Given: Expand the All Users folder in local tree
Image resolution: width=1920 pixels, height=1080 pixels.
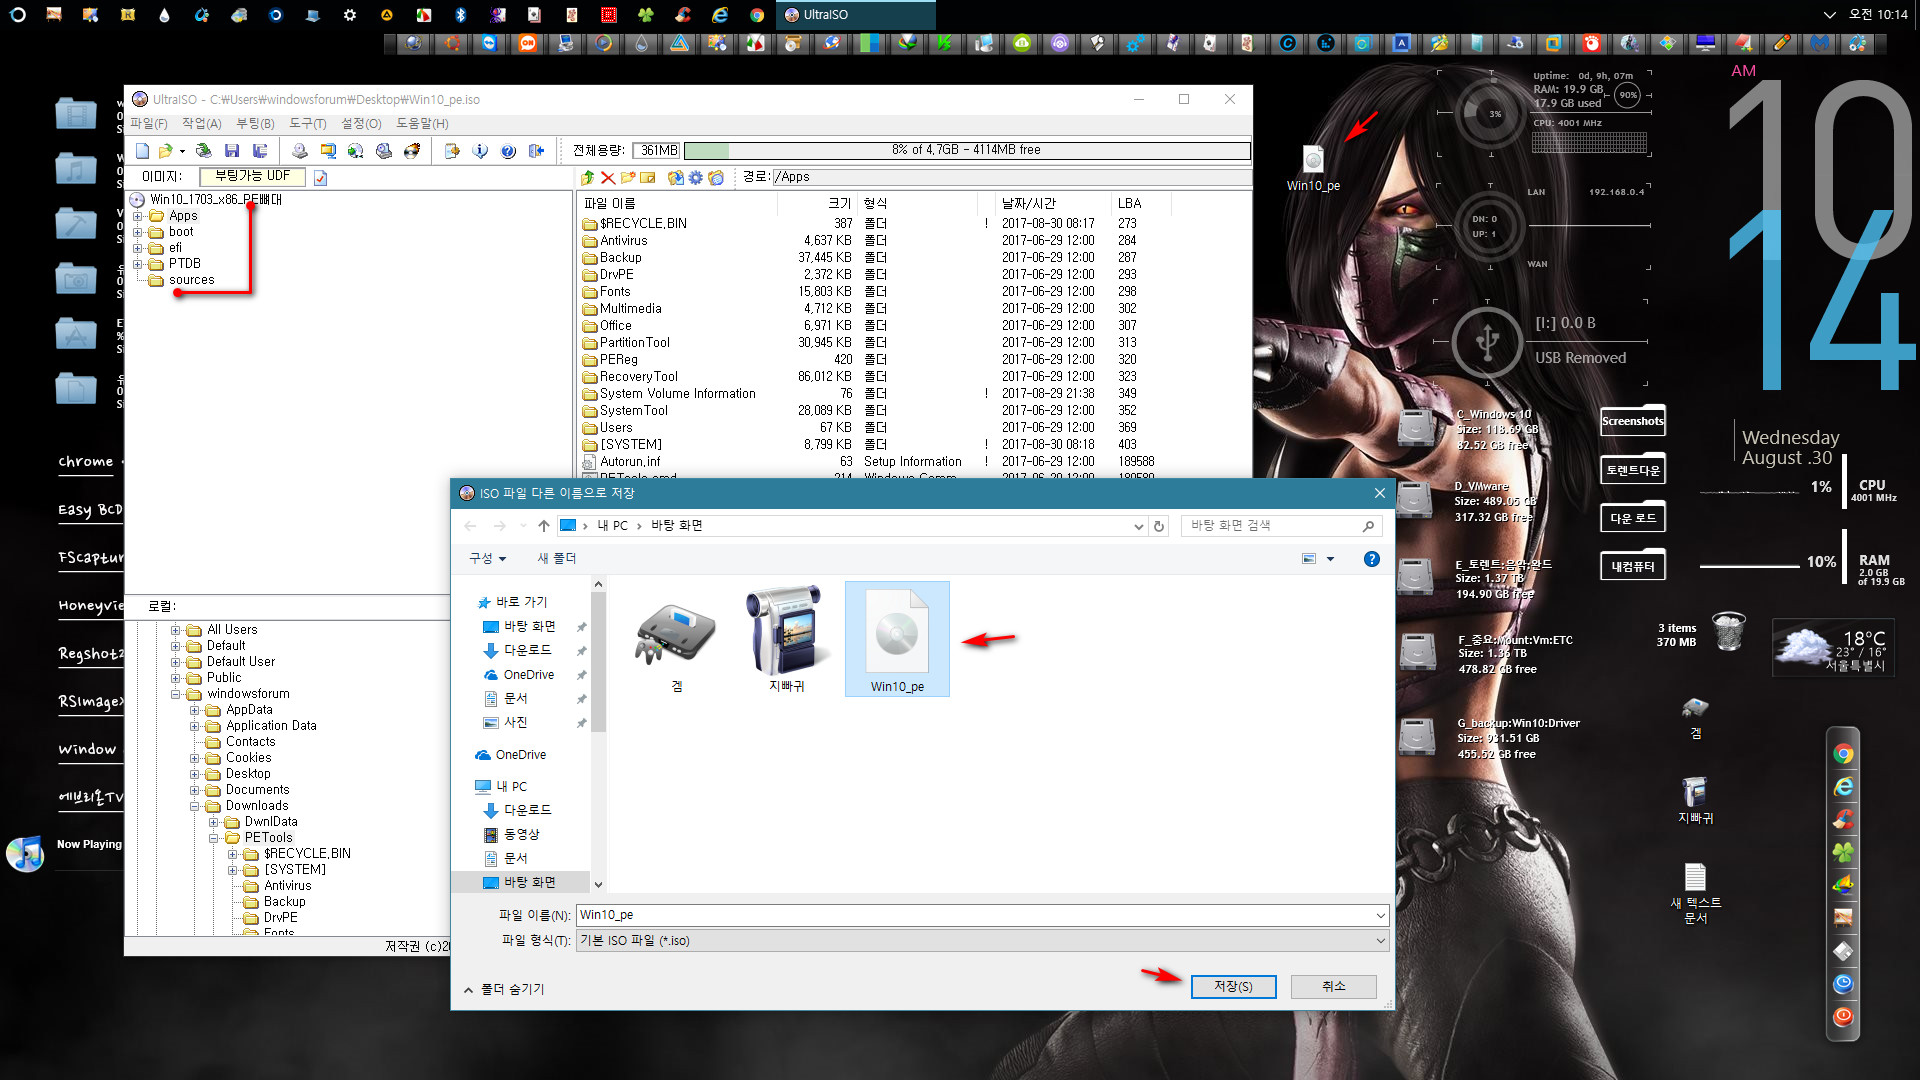Looking at the screenshot, I should point(176,630).
